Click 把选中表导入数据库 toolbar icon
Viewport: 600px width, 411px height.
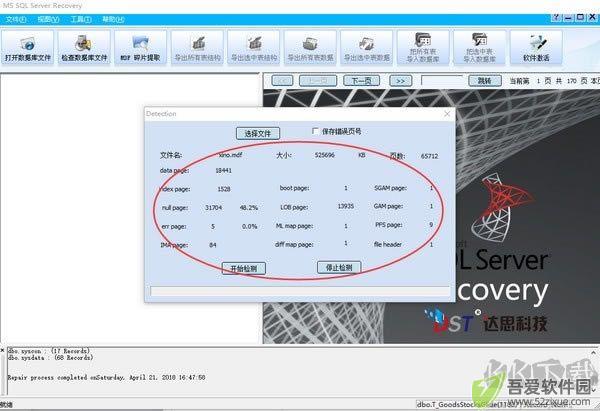[480, 48]
